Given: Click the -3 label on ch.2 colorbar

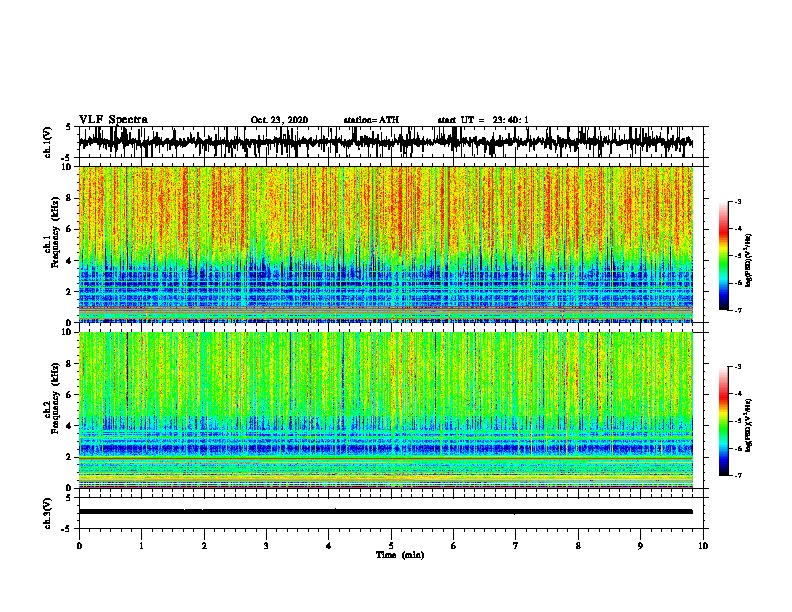Looking at the screenshot, I should click(737, 367).
